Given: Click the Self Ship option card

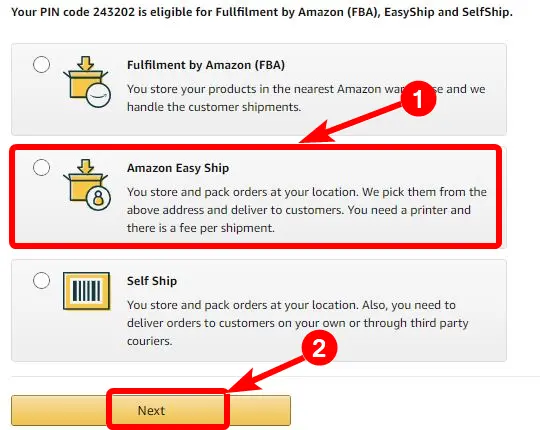Looking at the screenshot, I should click(259, 311).
